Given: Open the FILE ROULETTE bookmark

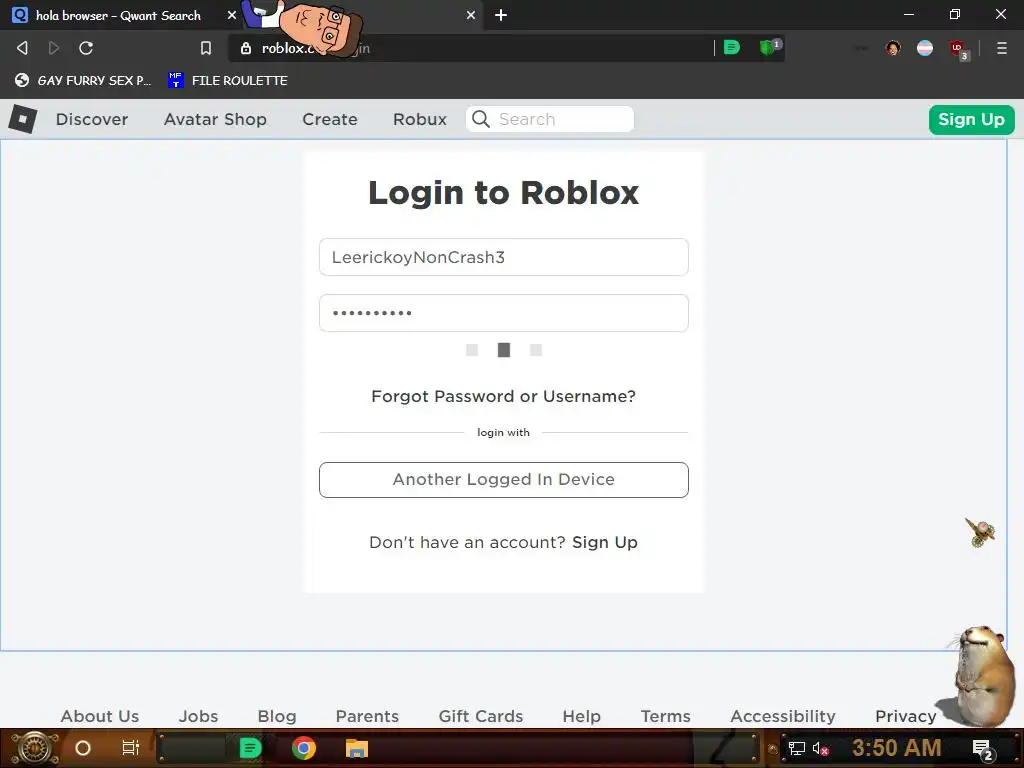Looking at the screenshot, I should [228, 80].
